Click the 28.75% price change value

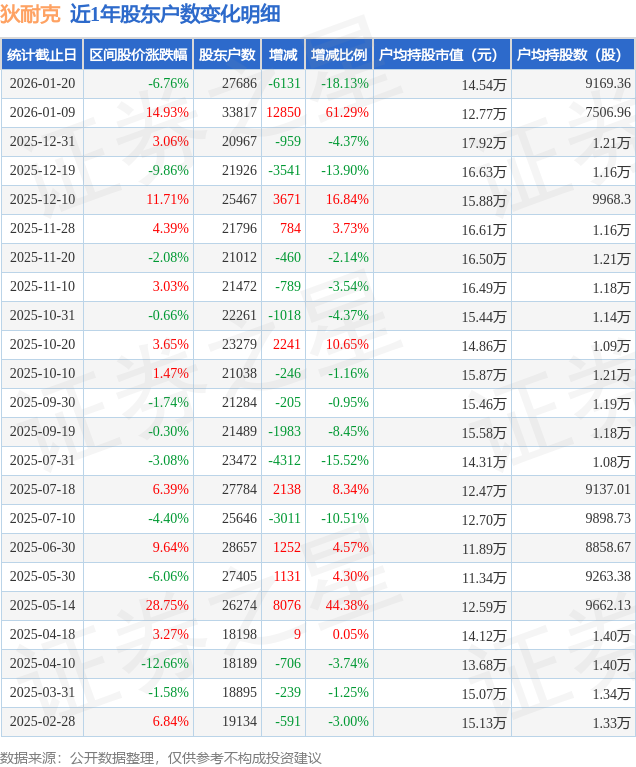click(167, 606)
